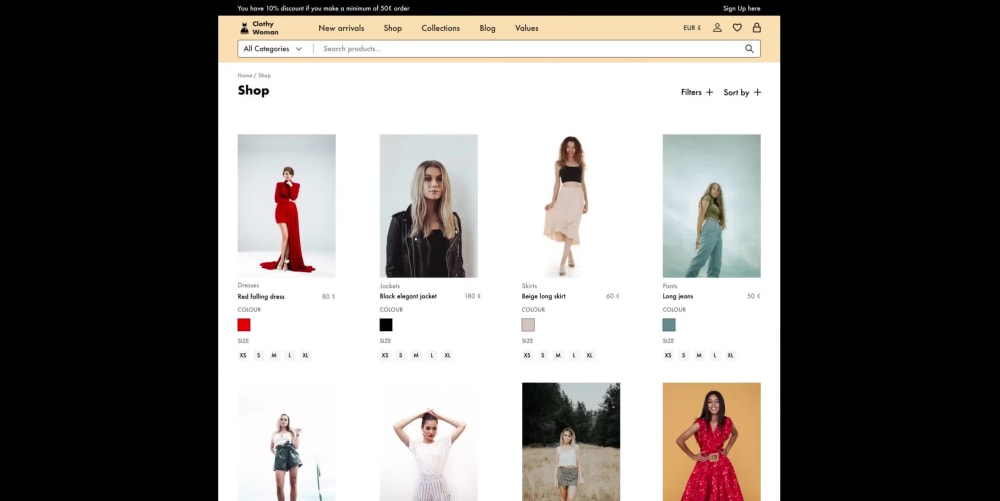The image size is (1000, 501).
Task: Open the Blog menu item
Action: click(487, 28)
